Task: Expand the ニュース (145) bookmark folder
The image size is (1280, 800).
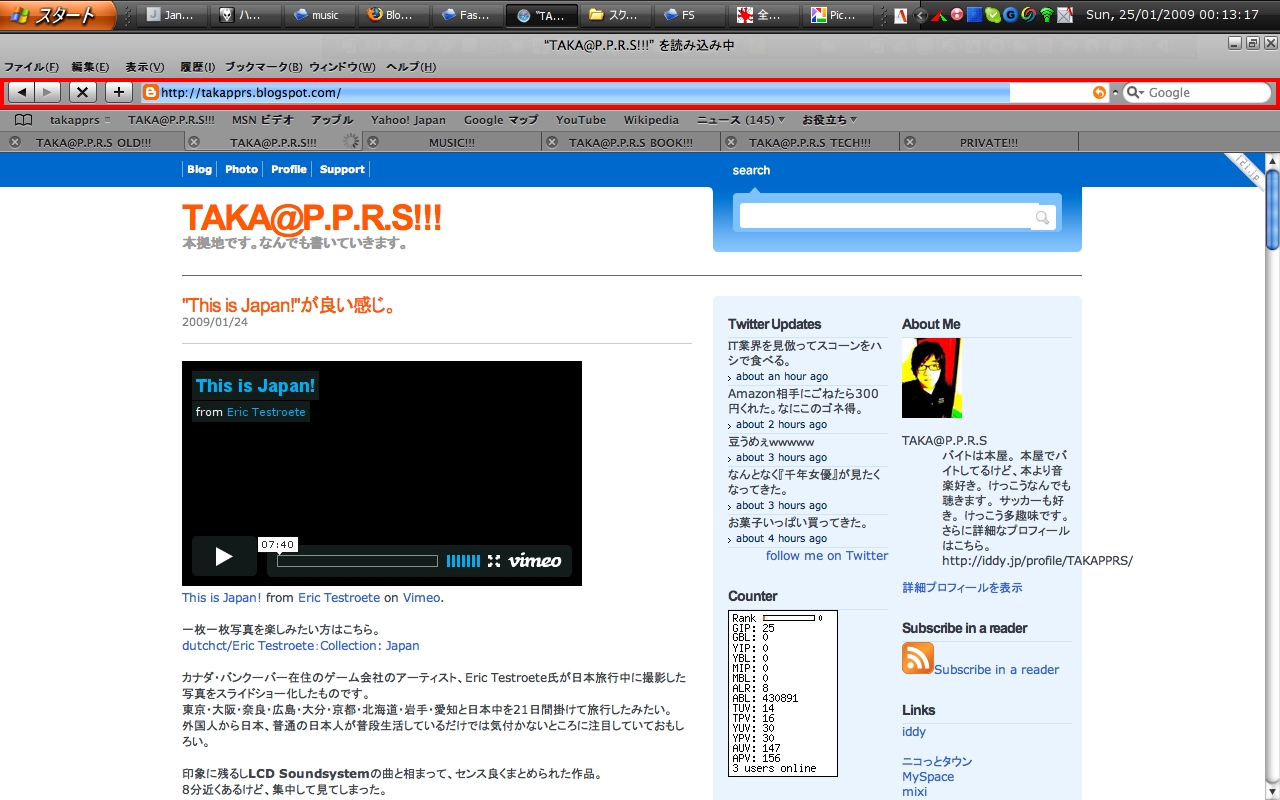Action: pyautogui.click(x=741, y=119)
